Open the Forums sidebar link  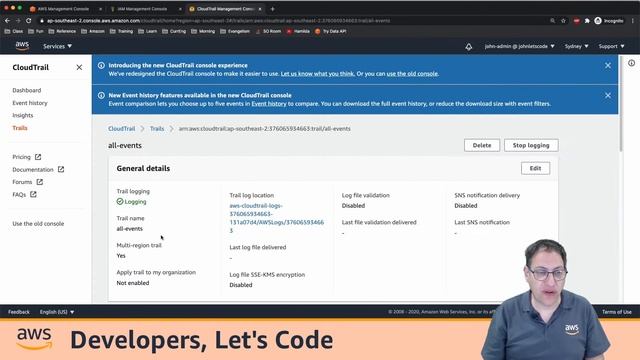[22, 182]
